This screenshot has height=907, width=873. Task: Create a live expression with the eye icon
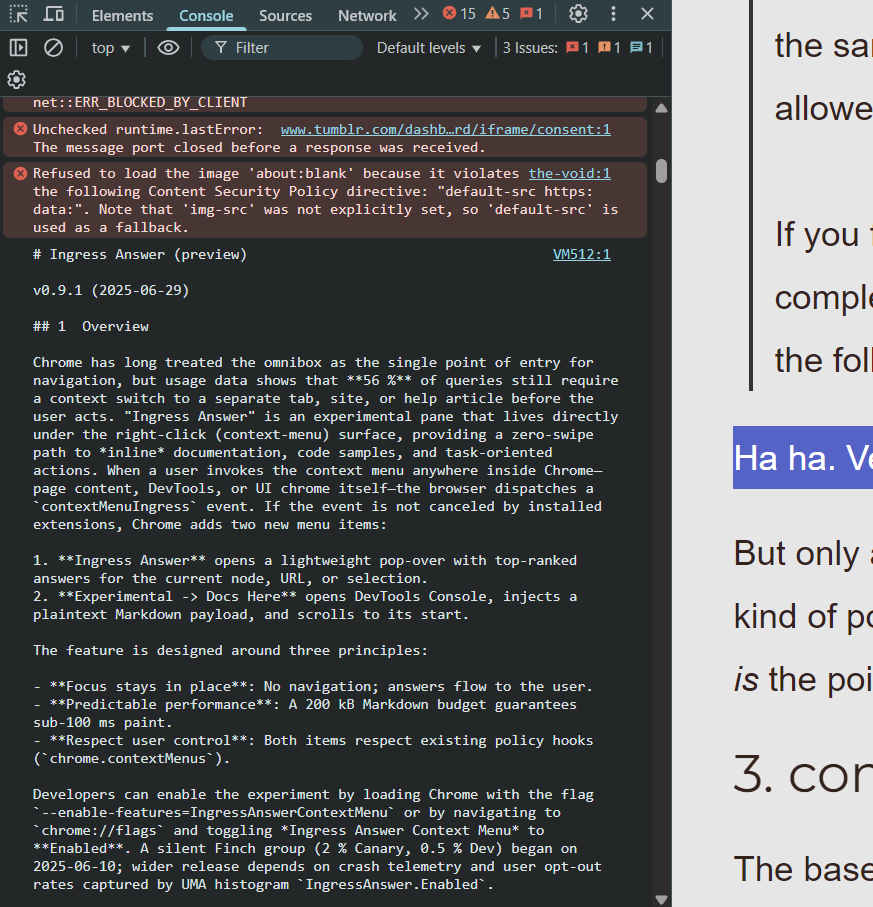pos(168,48)
